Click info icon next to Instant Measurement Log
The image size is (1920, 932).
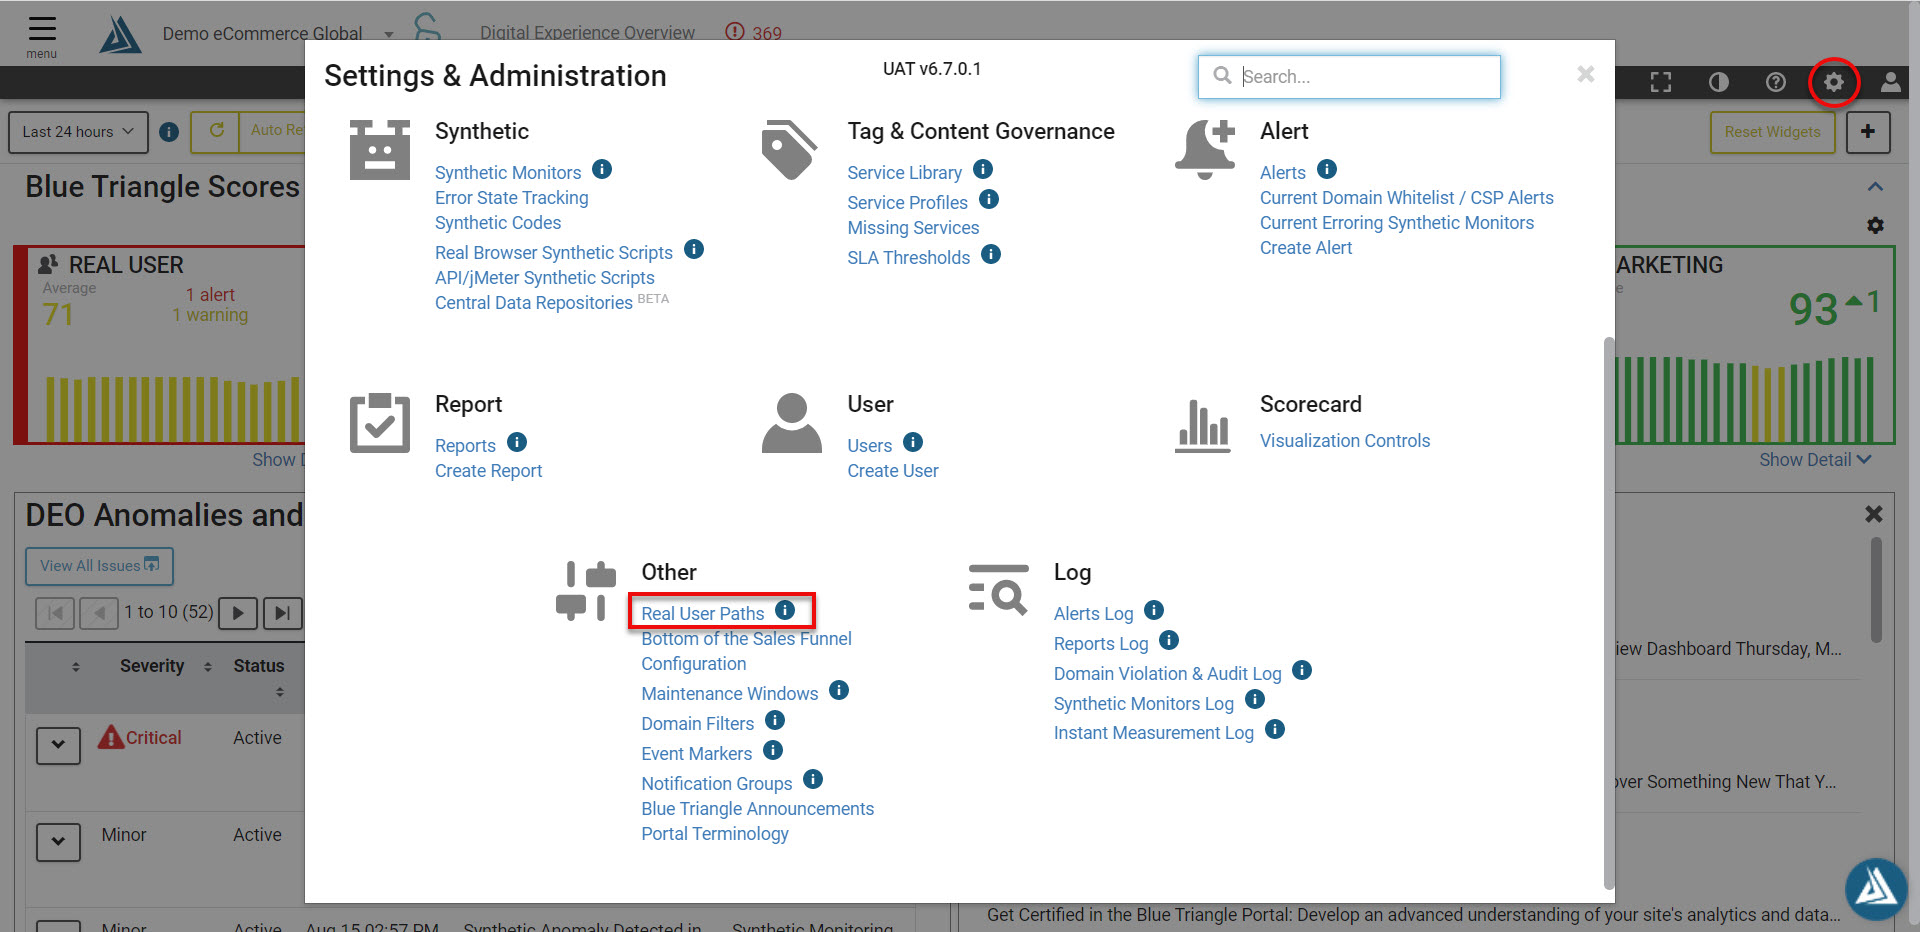click(1275, 729)
